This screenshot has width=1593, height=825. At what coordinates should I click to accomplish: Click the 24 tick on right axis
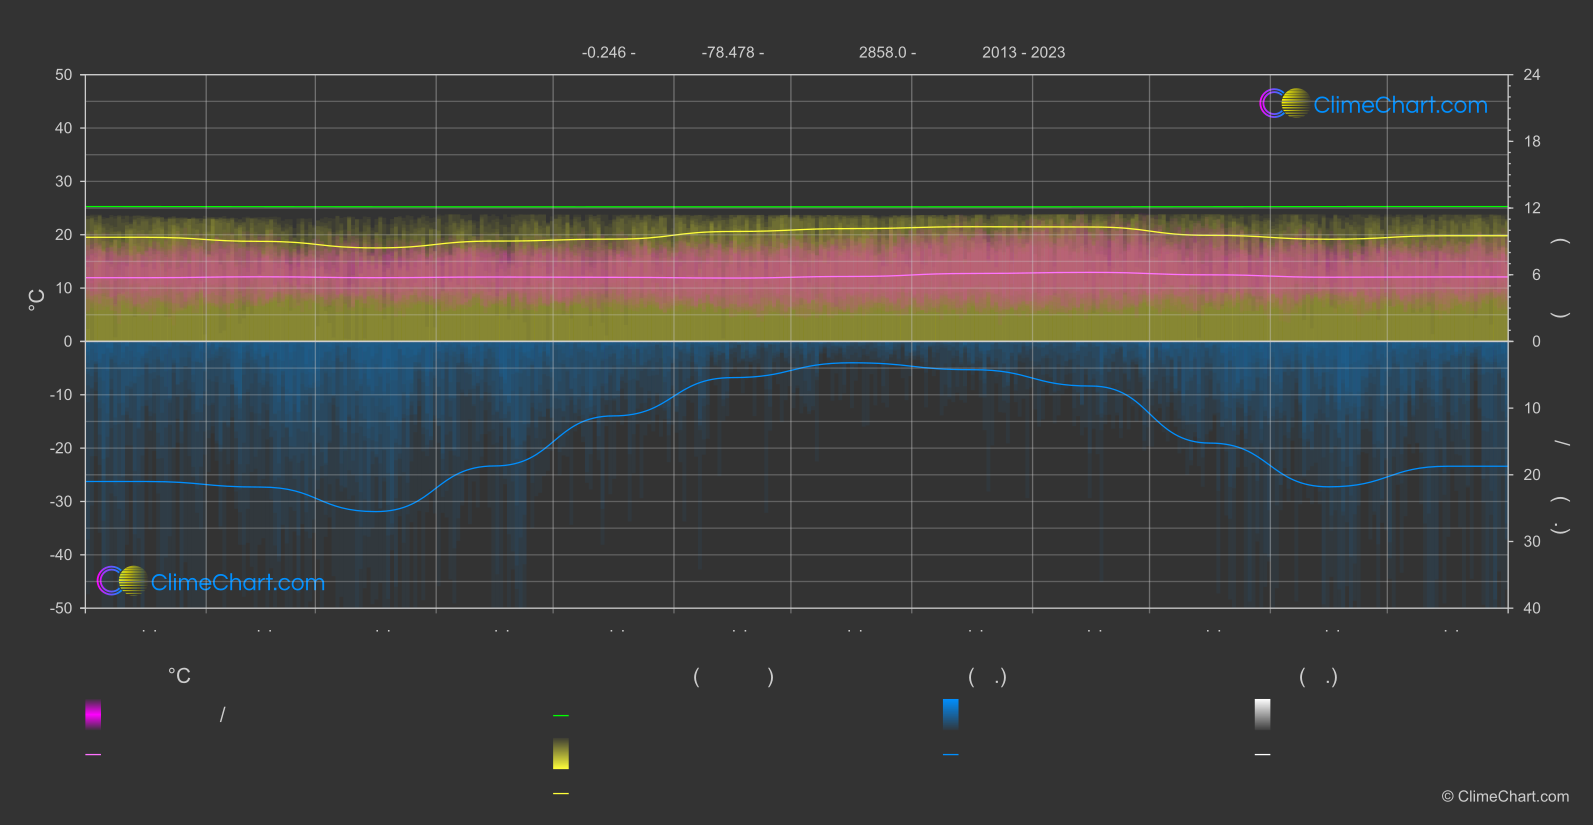coord(1532,75)
